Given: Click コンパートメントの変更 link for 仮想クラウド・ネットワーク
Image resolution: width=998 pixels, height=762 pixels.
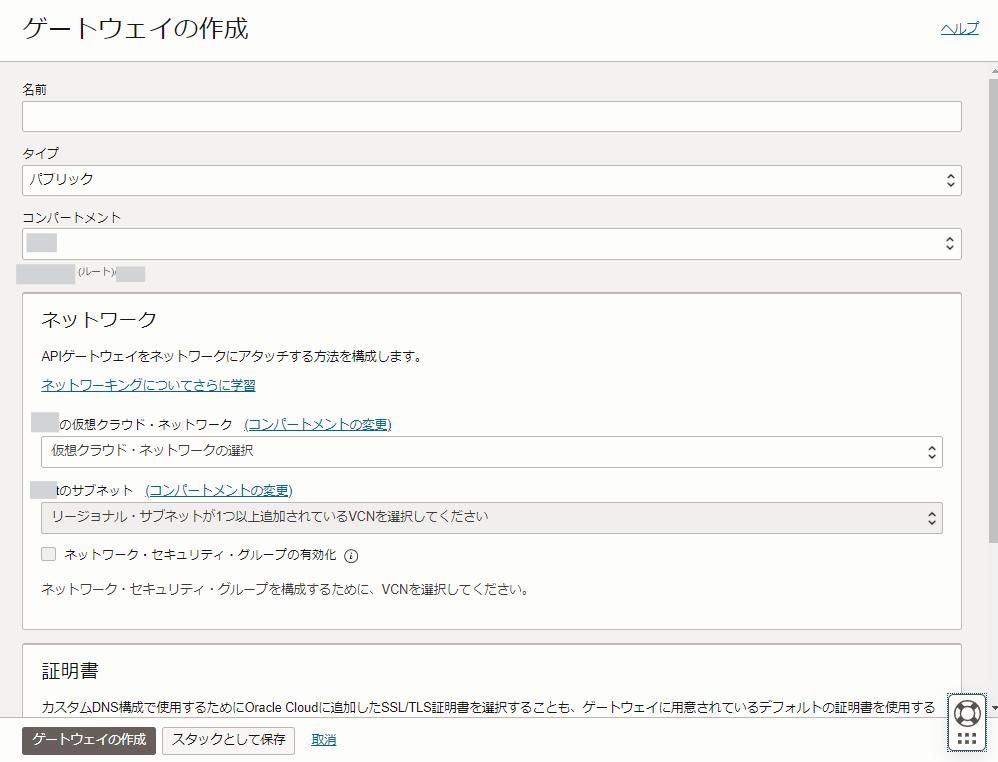Looking at the screenshot, I should tap(318, 425).
